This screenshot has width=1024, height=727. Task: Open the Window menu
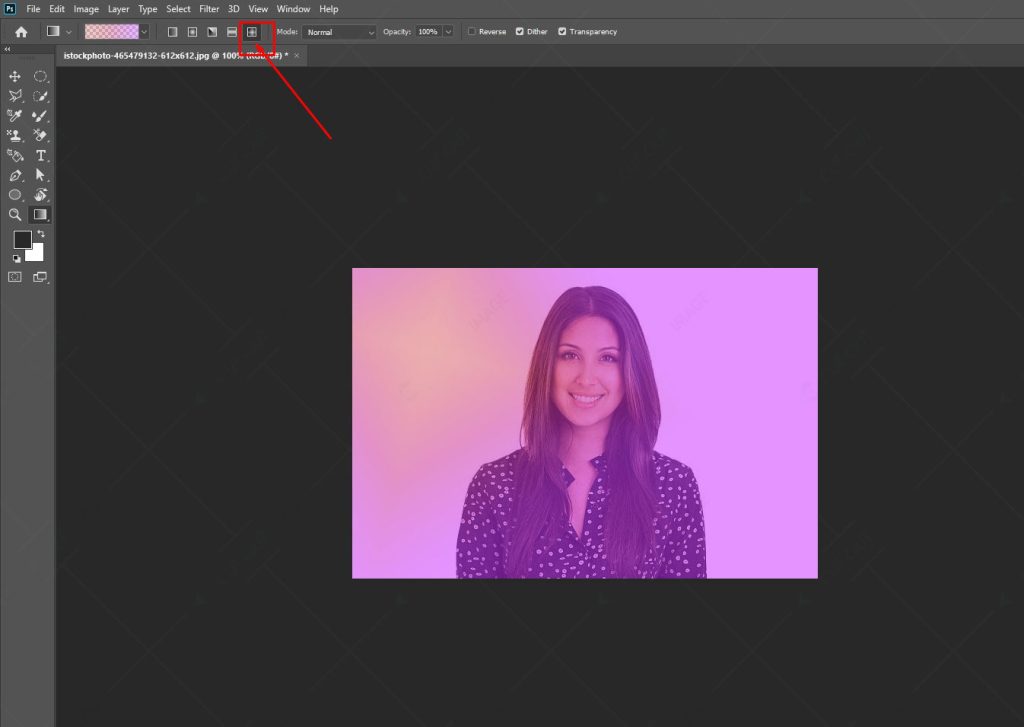point(293,8)
